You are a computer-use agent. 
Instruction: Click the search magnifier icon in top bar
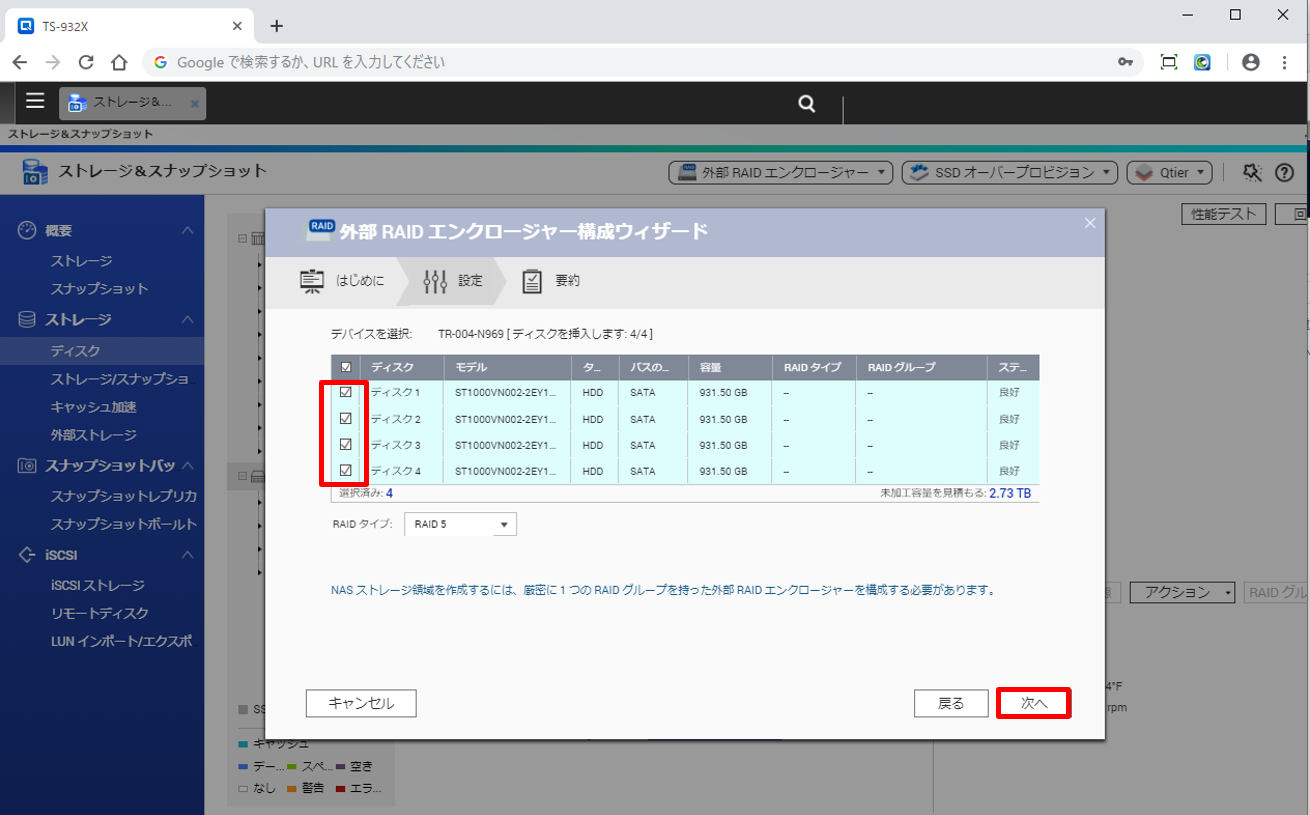(806, 103)
